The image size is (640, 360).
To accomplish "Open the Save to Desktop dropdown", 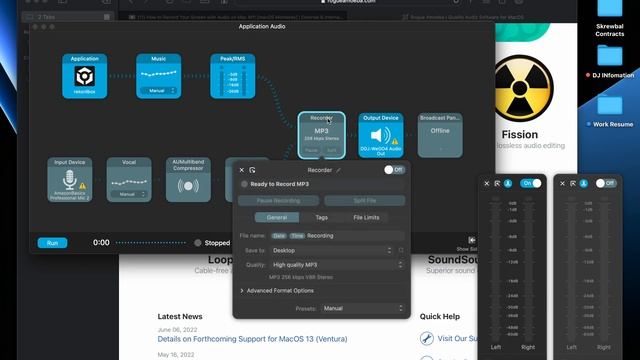I will [x=332, y=250].
